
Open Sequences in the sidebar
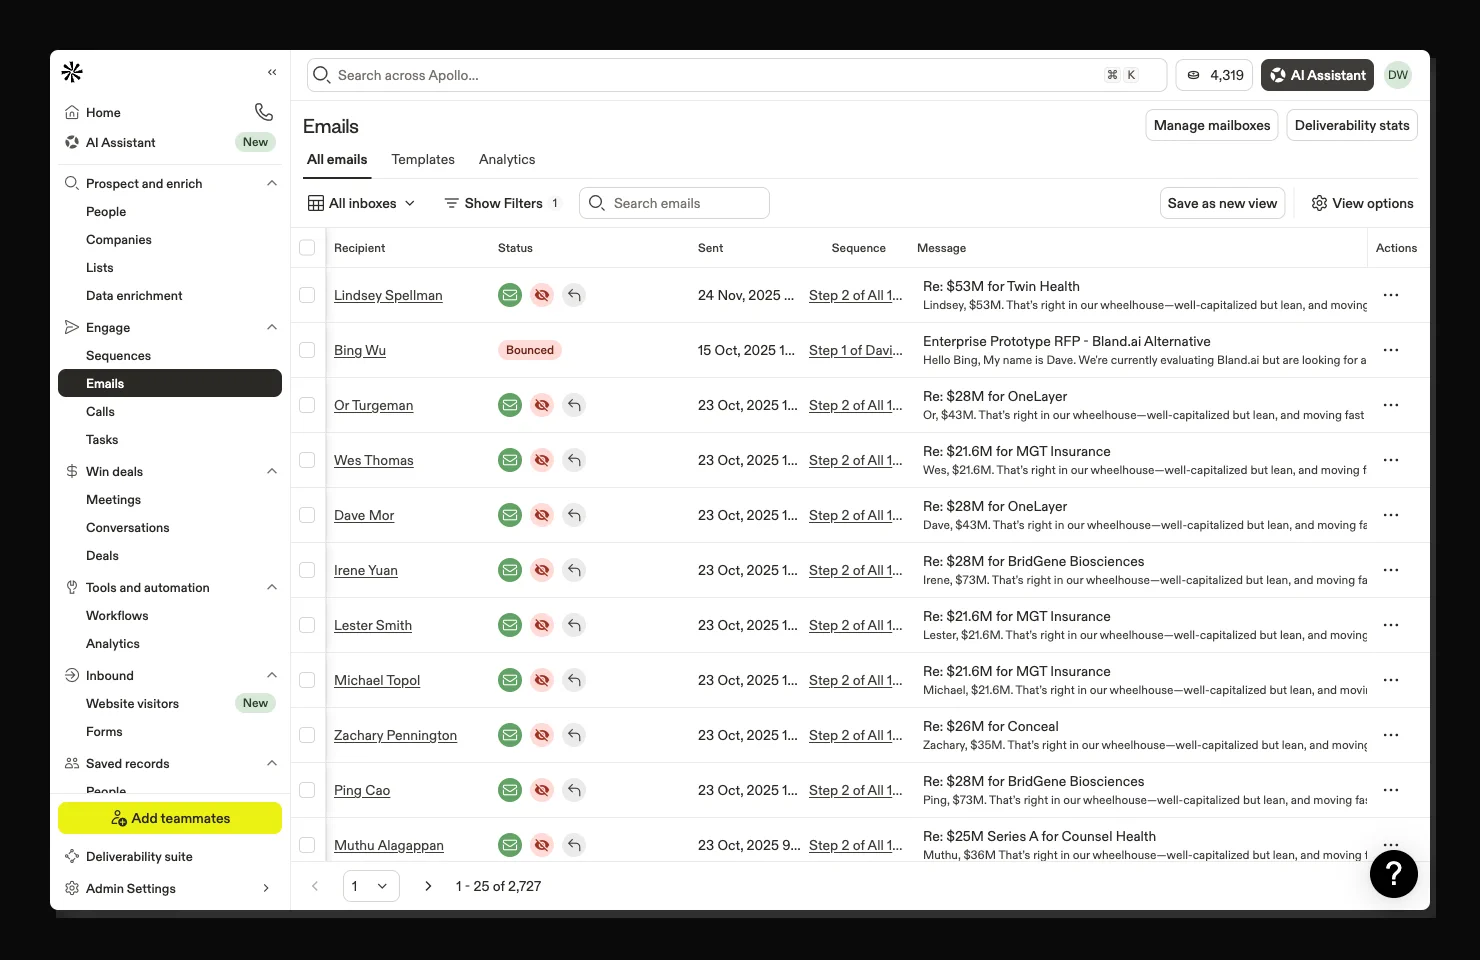pos(118,356)
